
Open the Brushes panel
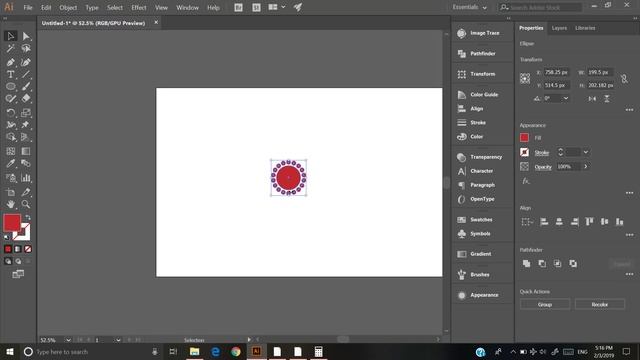474,275
